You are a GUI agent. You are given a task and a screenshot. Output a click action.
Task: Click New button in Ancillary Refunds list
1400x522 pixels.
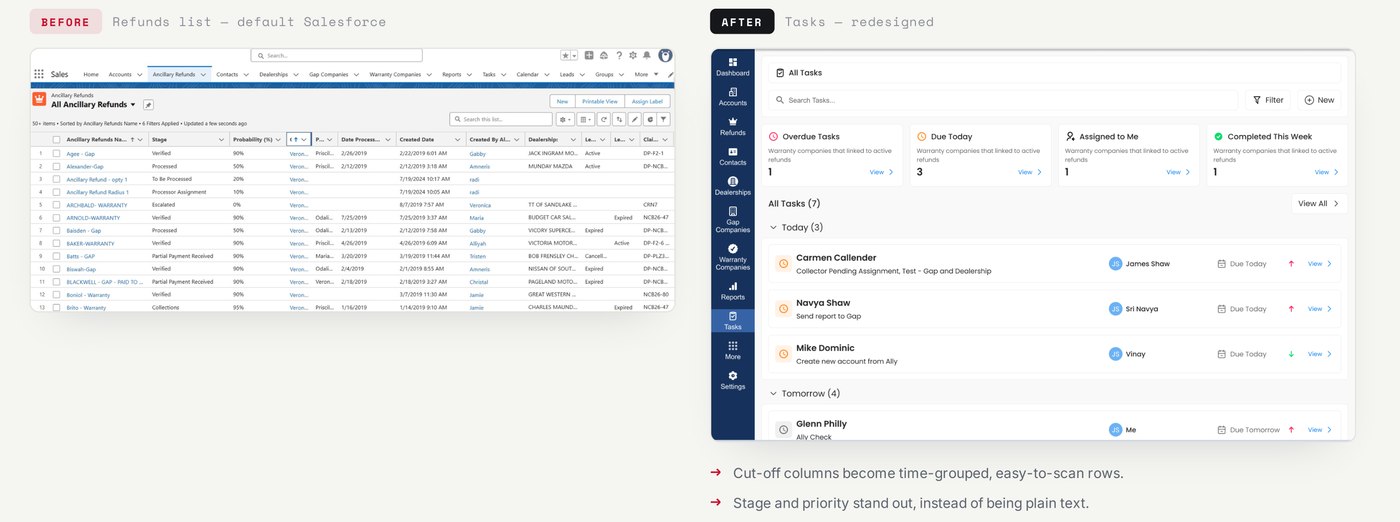[562, 101]
